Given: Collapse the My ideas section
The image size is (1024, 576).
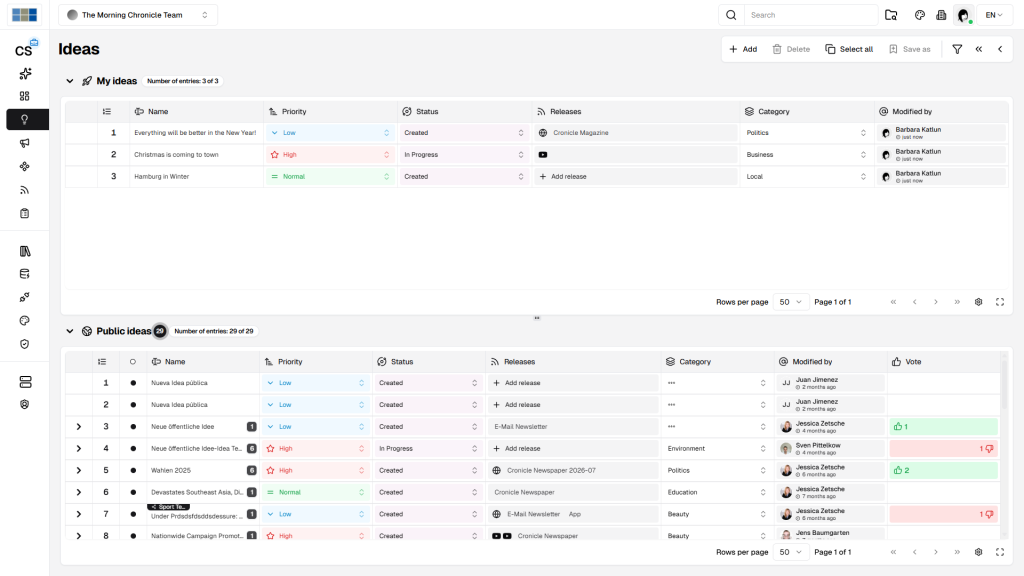Looking at the screenshot, I should tap(70, 81).
